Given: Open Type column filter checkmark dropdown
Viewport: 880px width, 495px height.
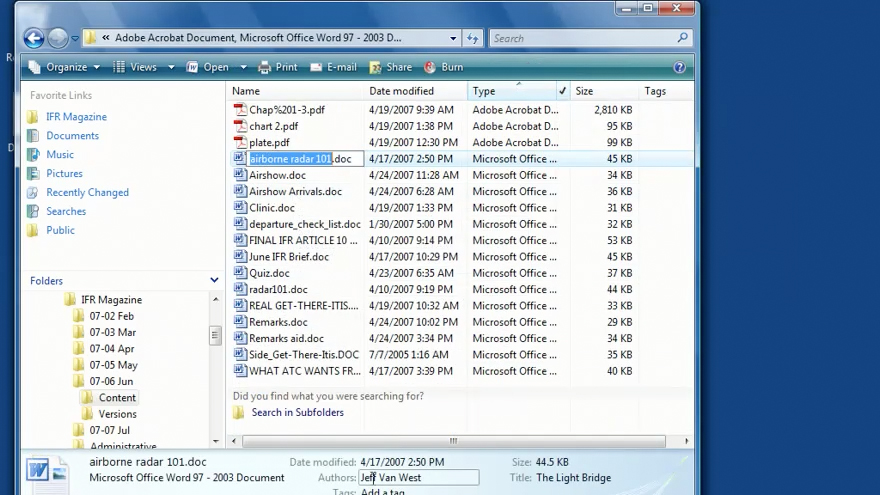Looking at the screenshot, I should 562,91.
